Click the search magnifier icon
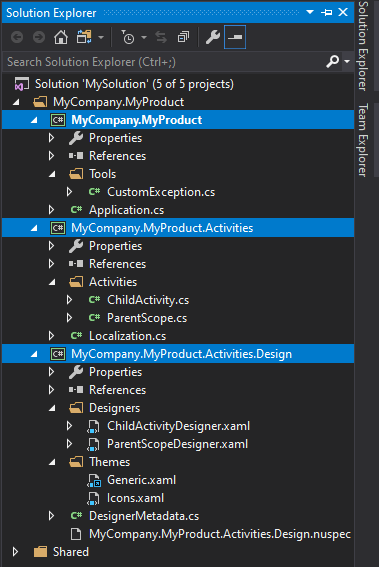This screenshot has height=567, width=379. click(333, 61)
